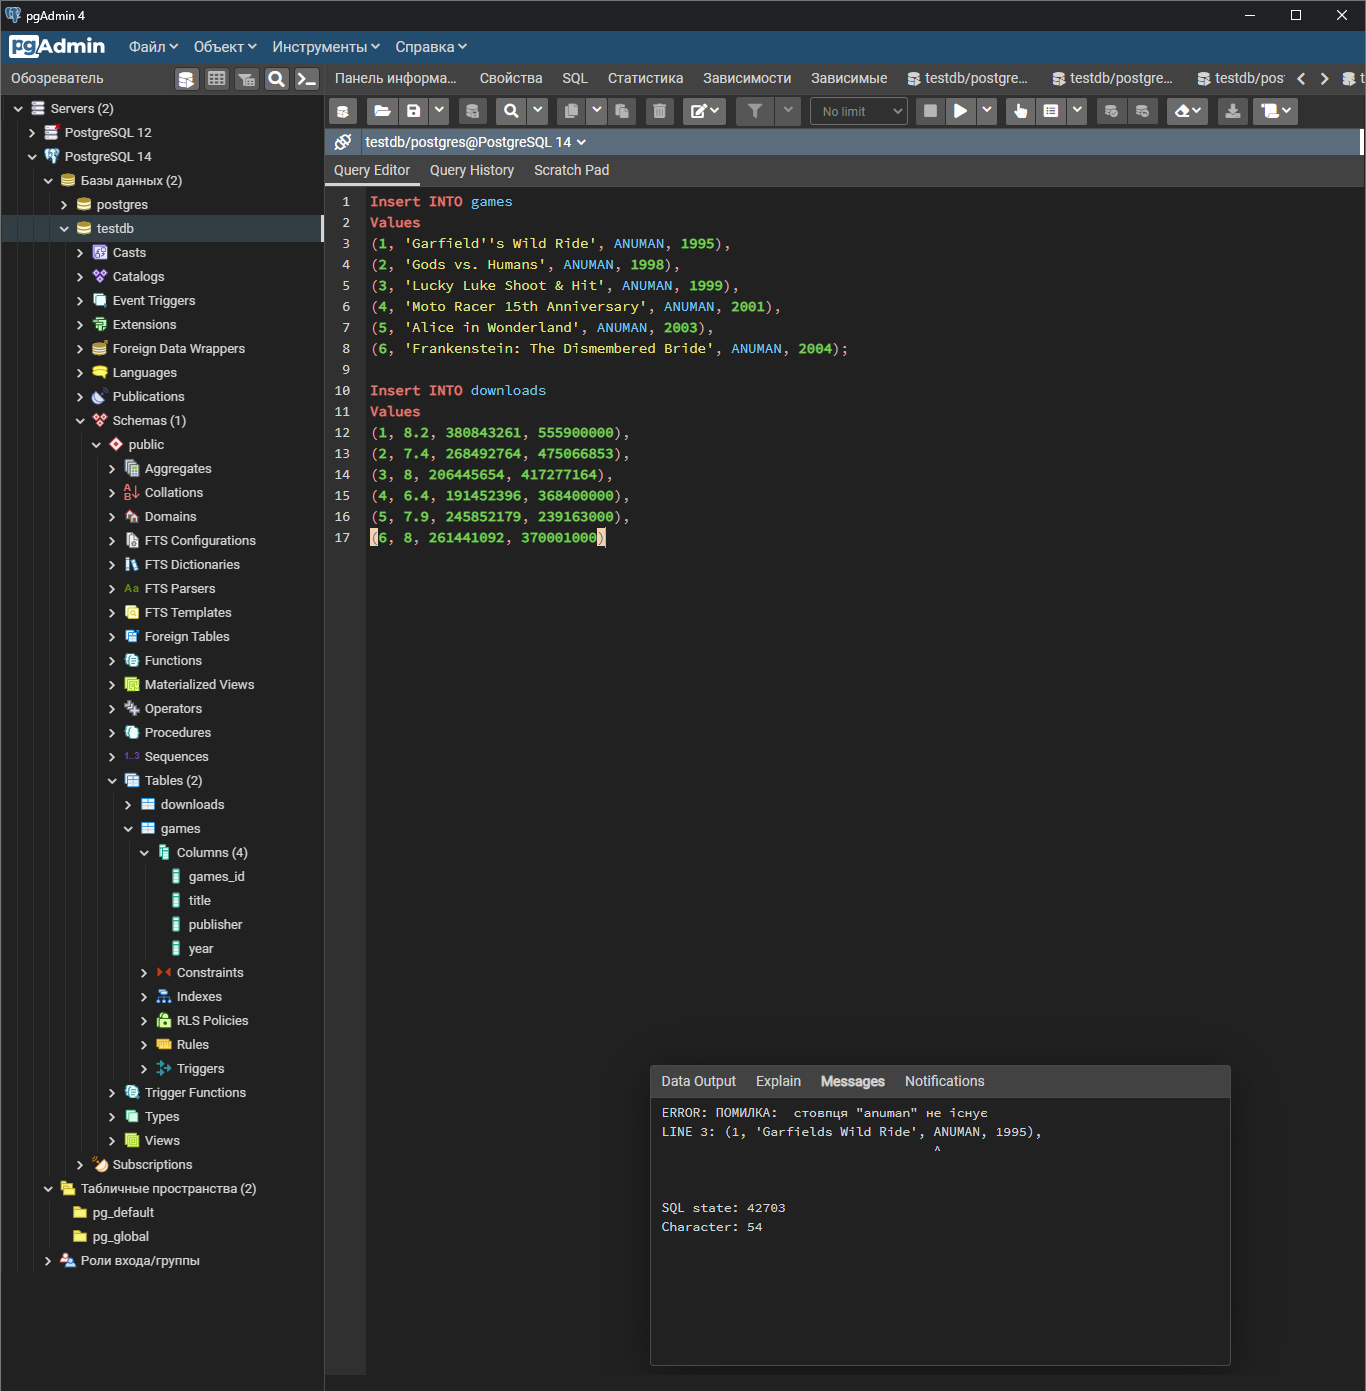Click the Macros icon at toolbar end
The width and height of the screenshot is (1366, 1391).
pos(1274,111)
